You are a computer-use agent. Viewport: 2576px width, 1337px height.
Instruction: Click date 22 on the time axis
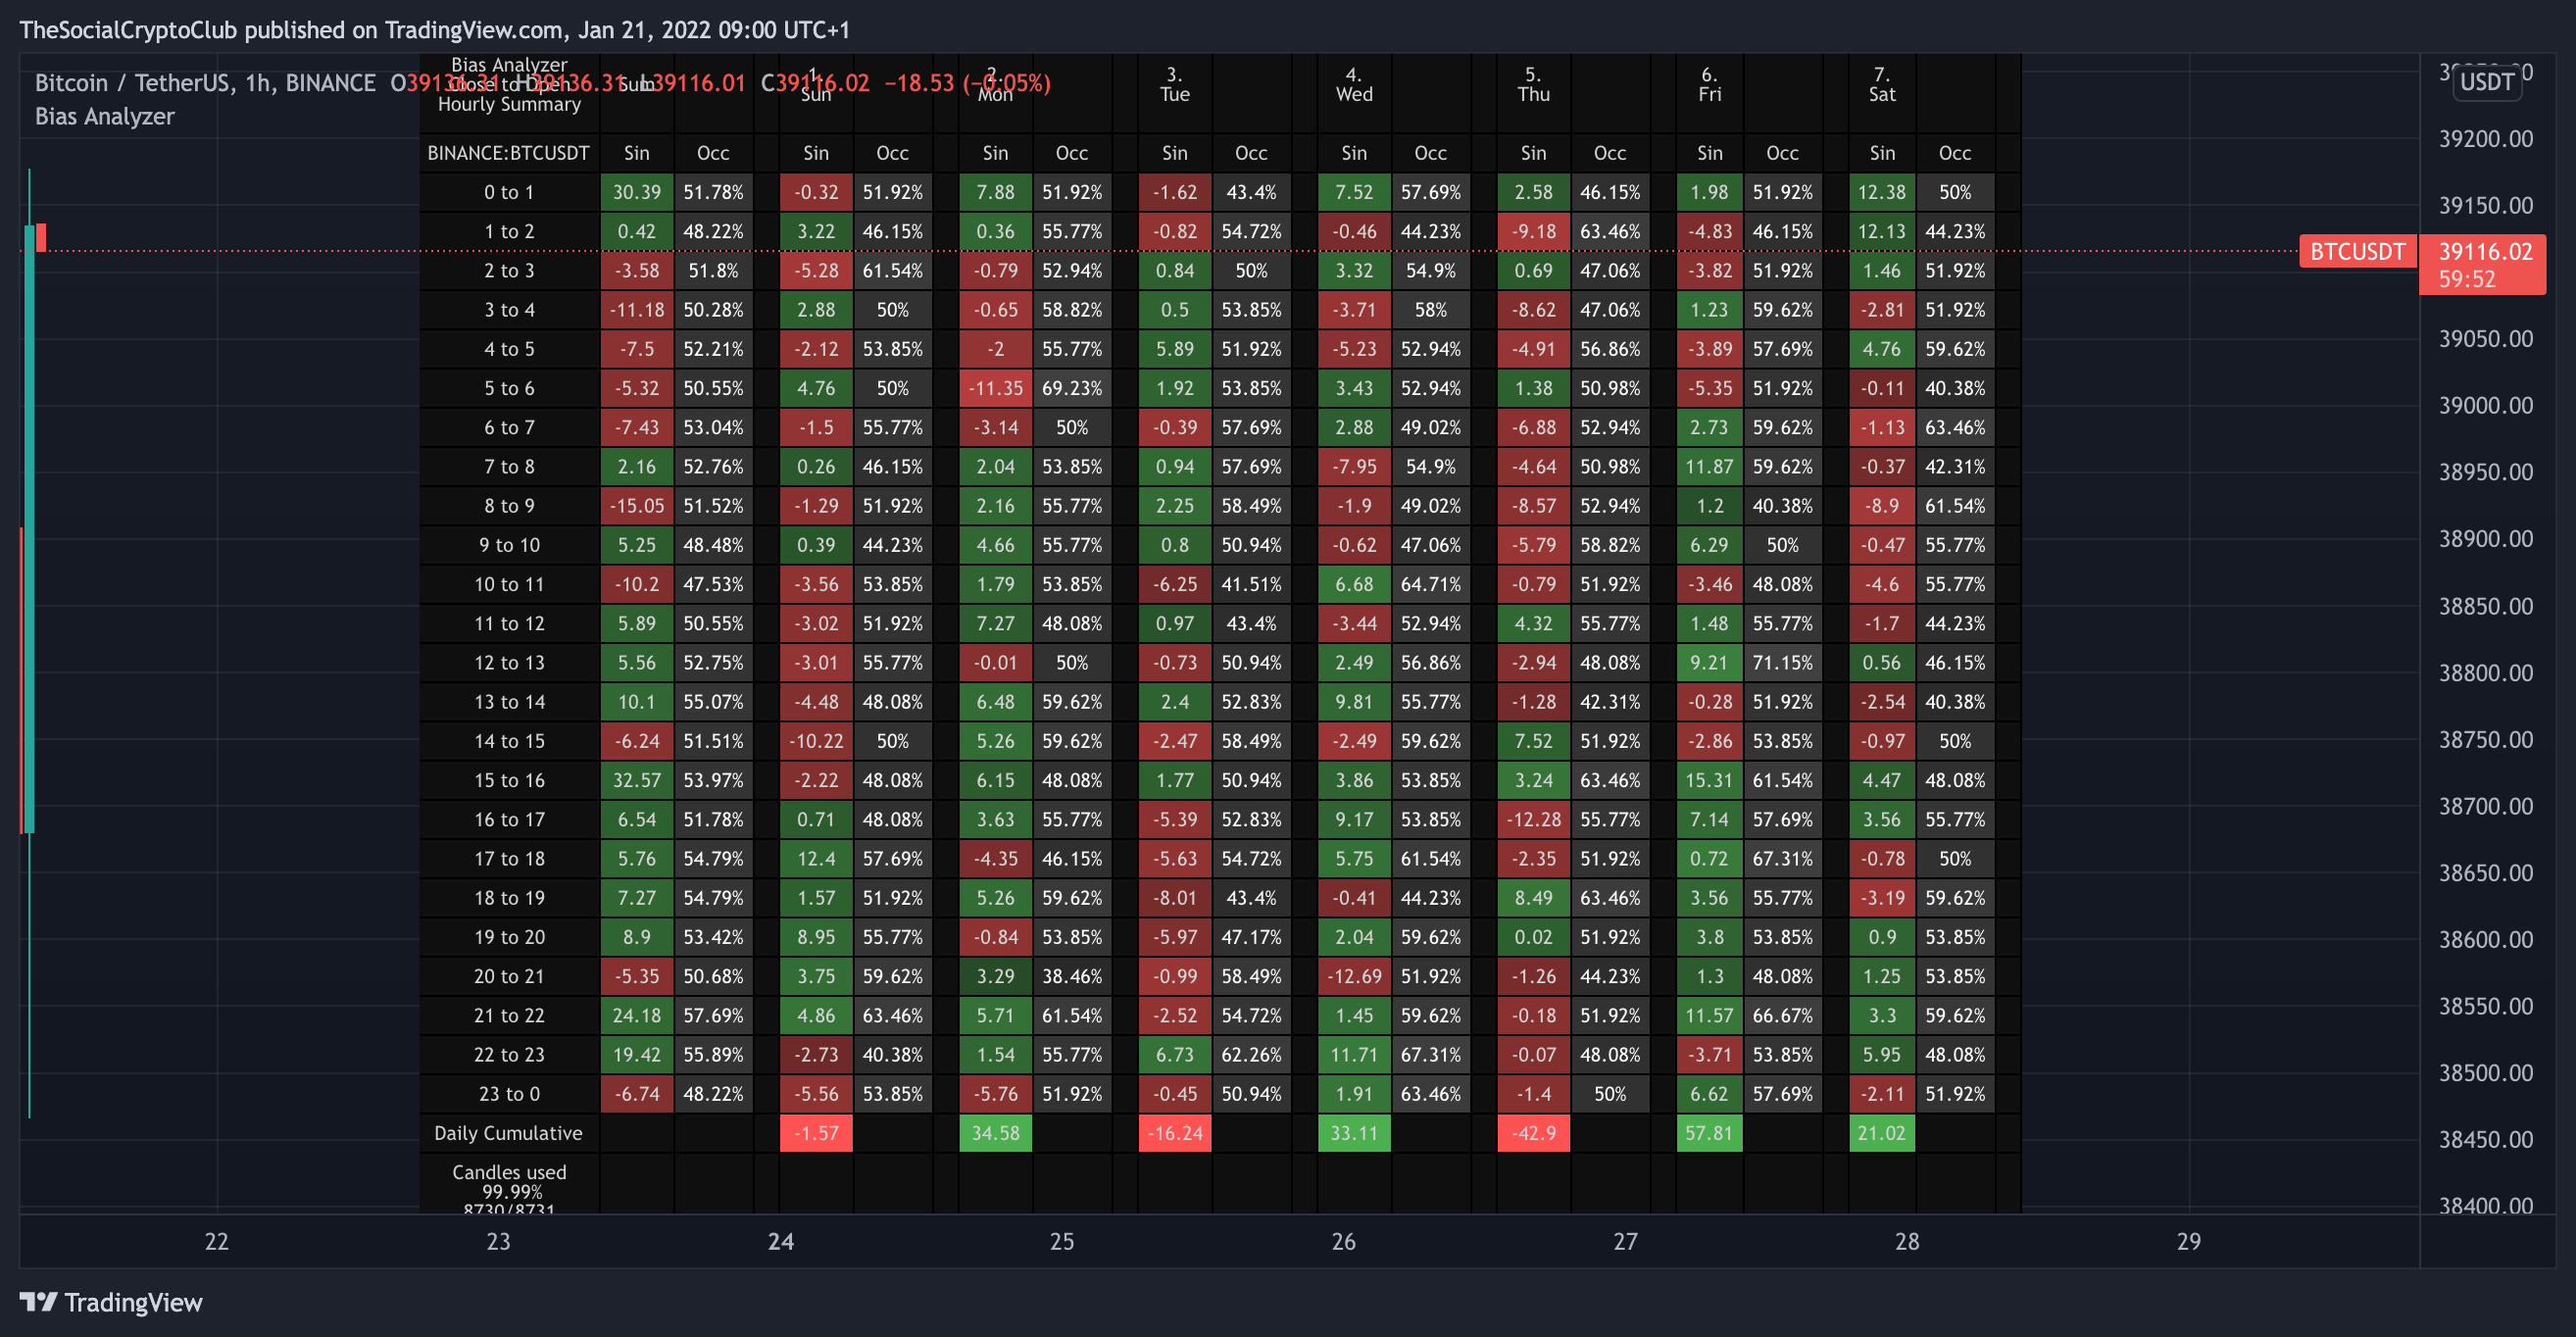tap(216, 1241)
